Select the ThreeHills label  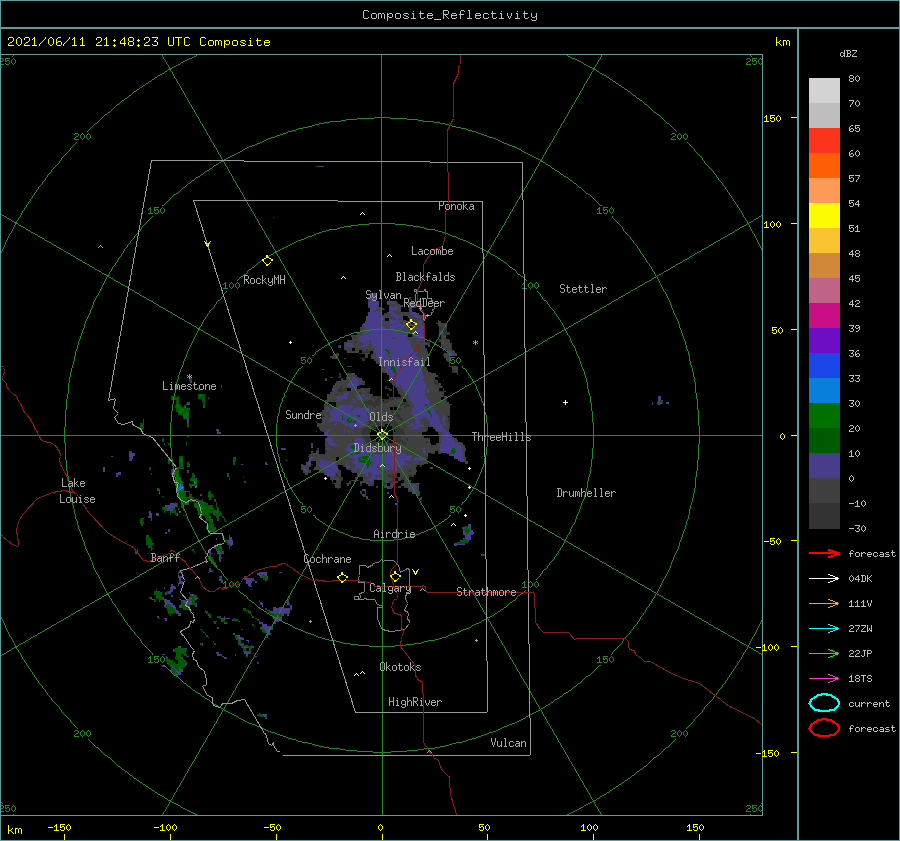coord(502,437)
